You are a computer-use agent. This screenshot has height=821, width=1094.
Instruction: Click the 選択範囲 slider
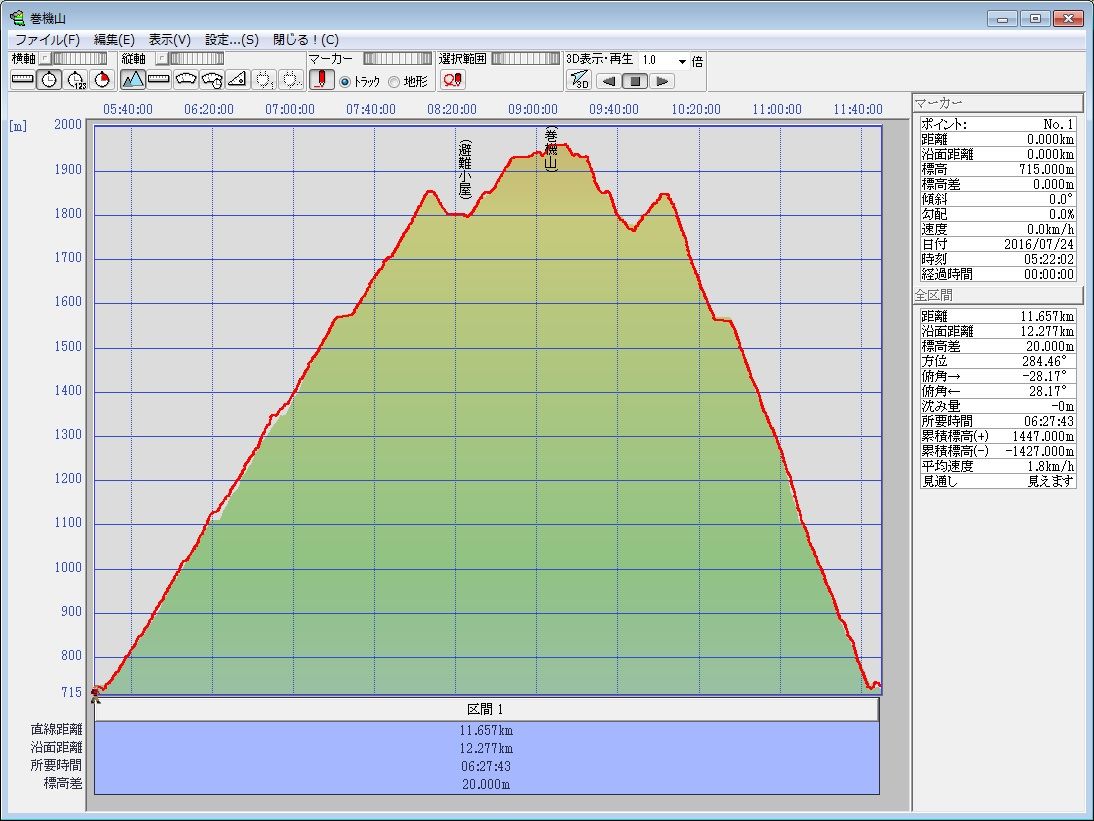(525, 59)
